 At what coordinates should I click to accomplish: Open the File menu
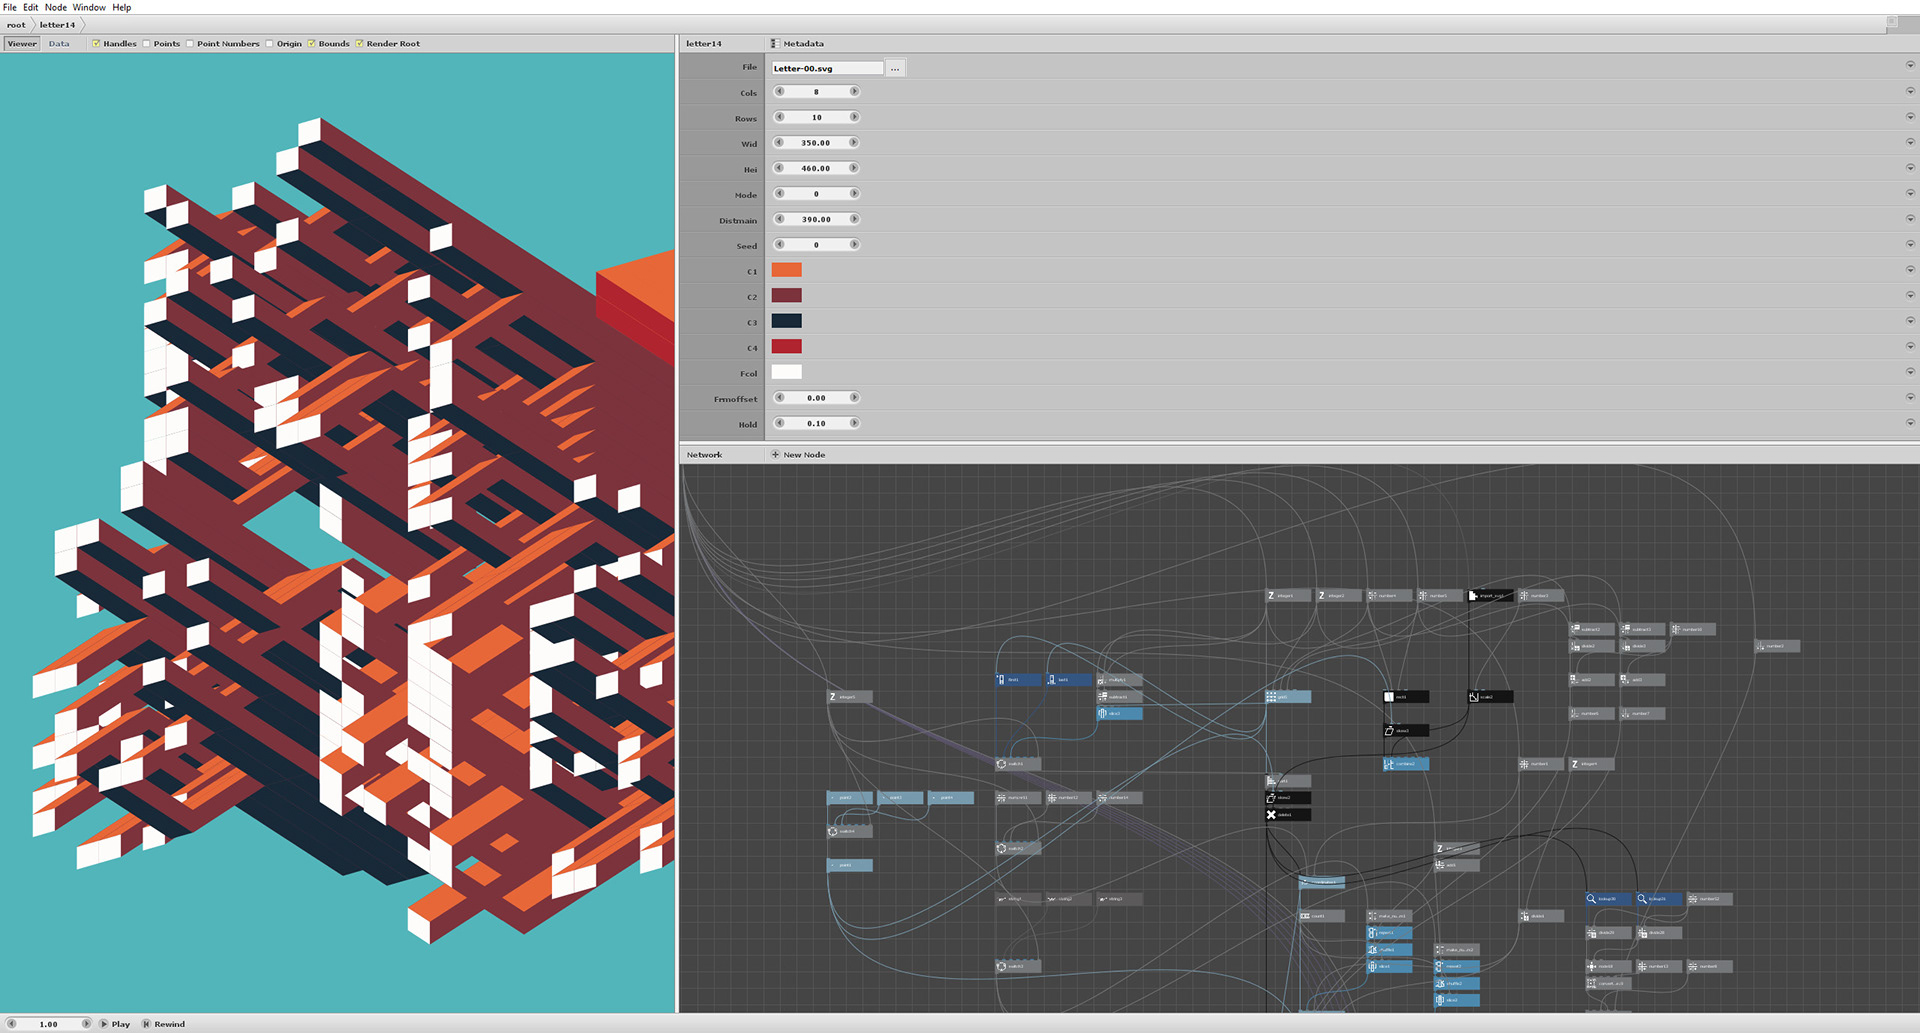[x=10, y=7]
